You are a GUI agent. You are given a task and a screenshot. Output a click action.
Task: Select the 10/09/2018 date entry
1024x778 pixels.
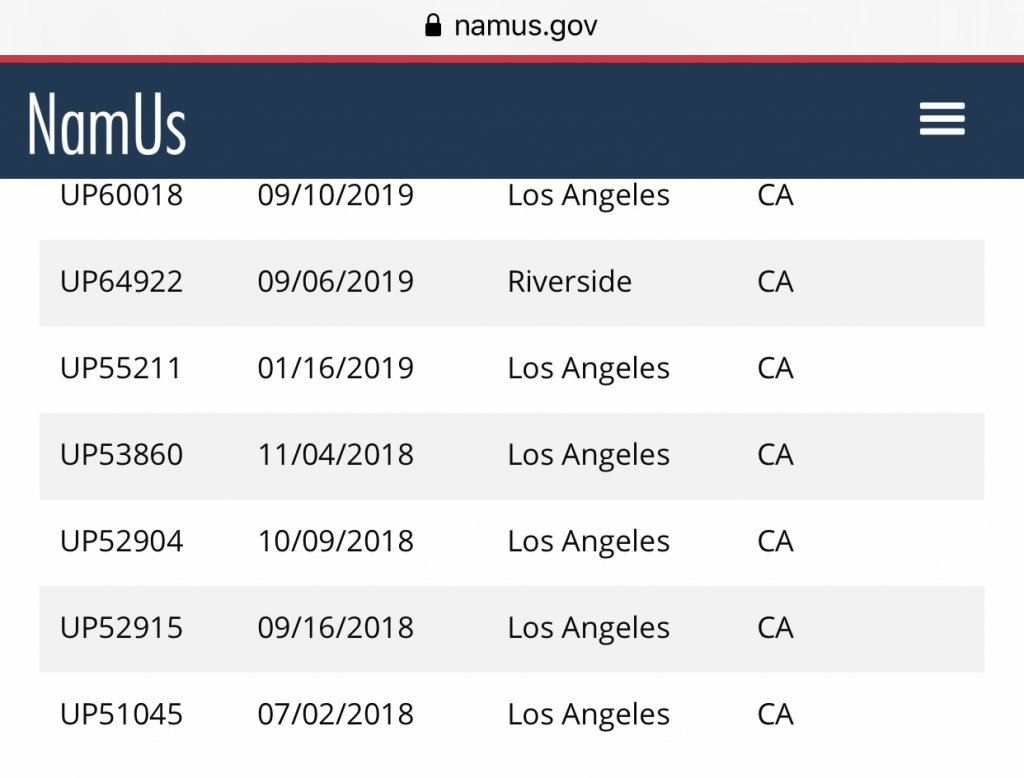(335, 541)
